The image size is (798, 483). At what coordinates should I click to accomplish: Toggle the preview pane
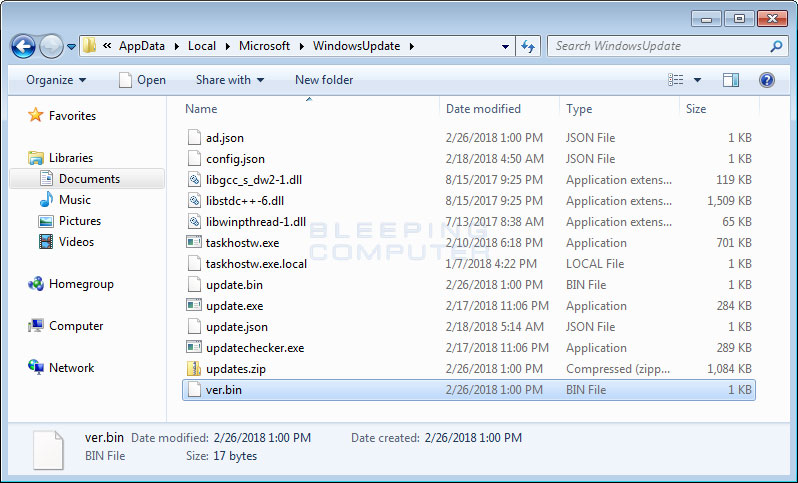pos(730,80)
